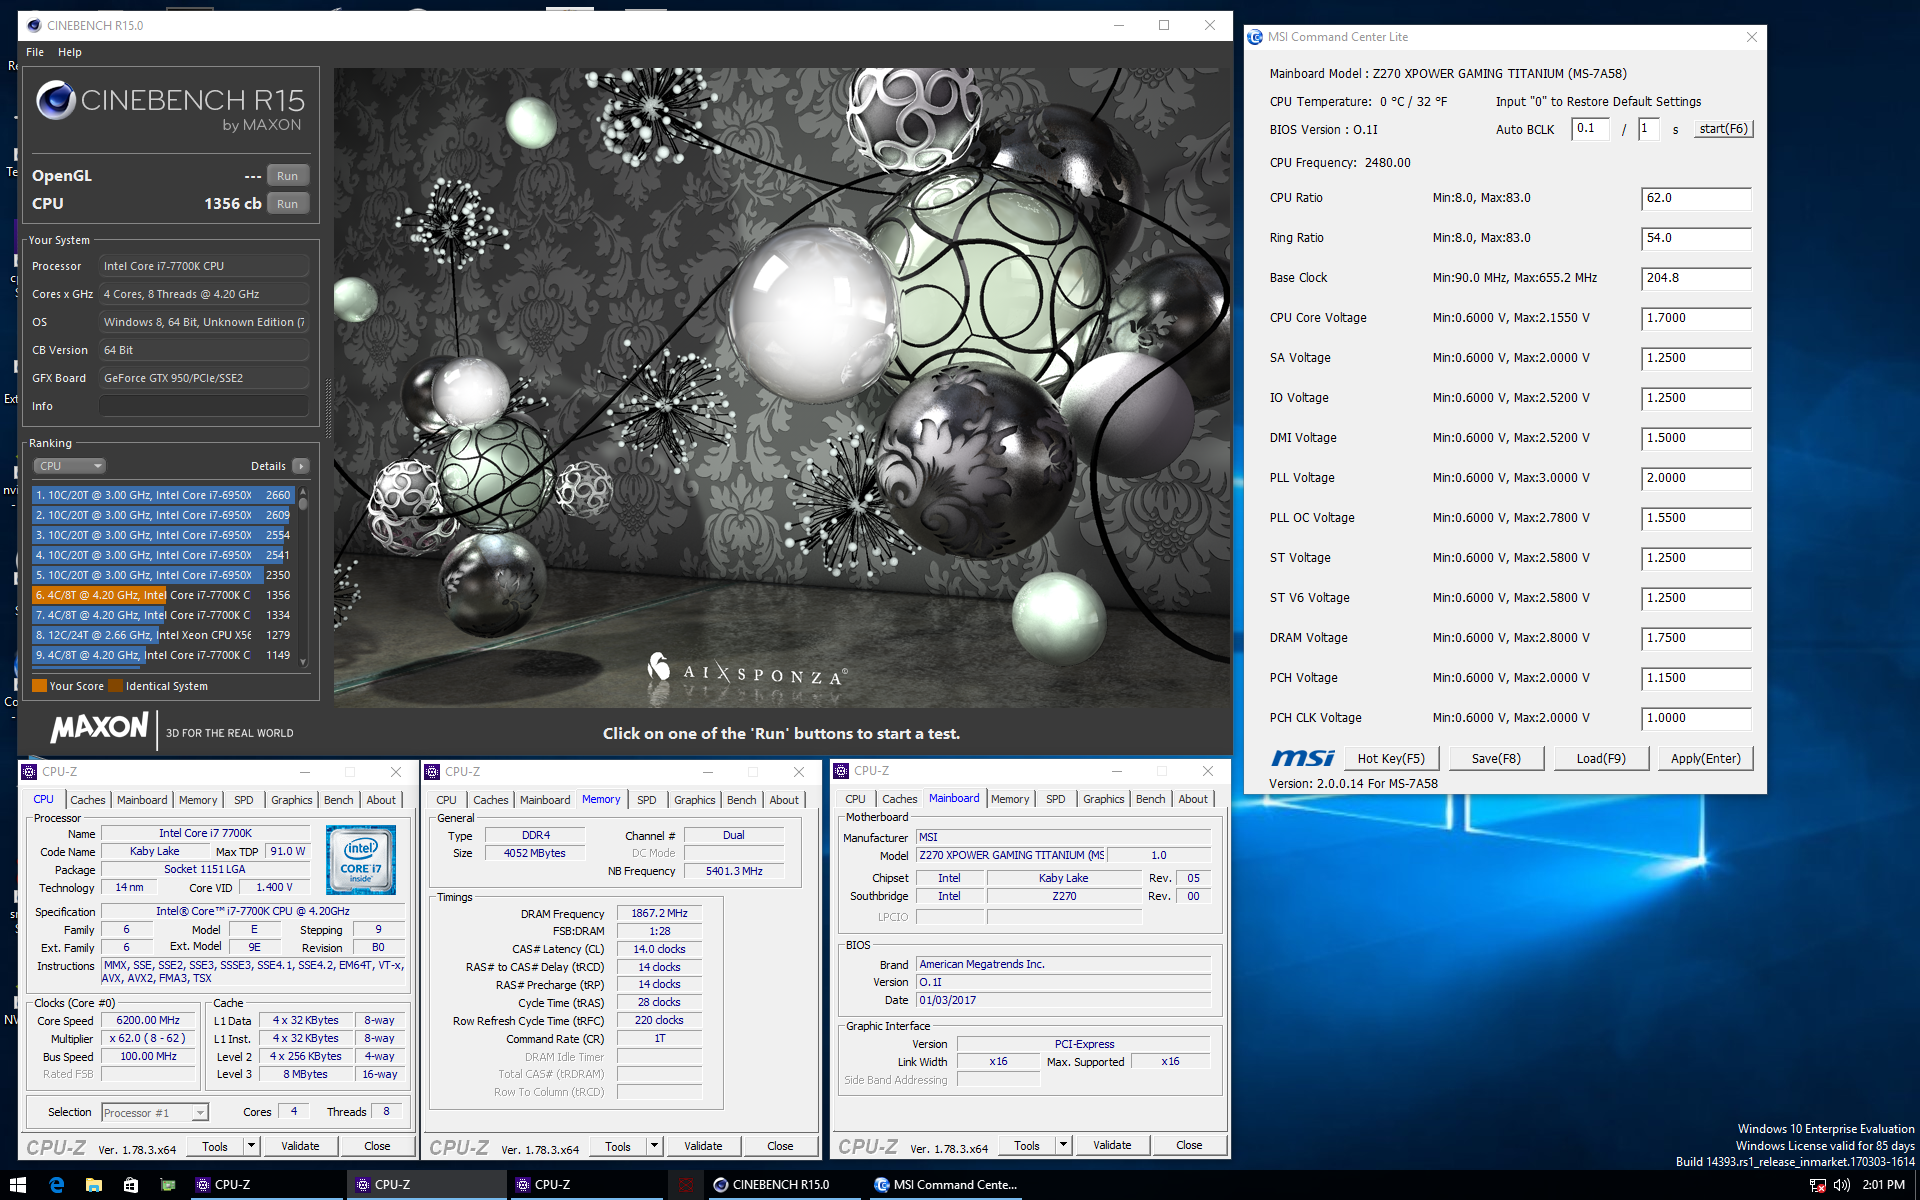The width and height of the screenshot is (1920, 1200).
Task: Click the Cinebench title bar app icon
Action: [x=34, y=25]
